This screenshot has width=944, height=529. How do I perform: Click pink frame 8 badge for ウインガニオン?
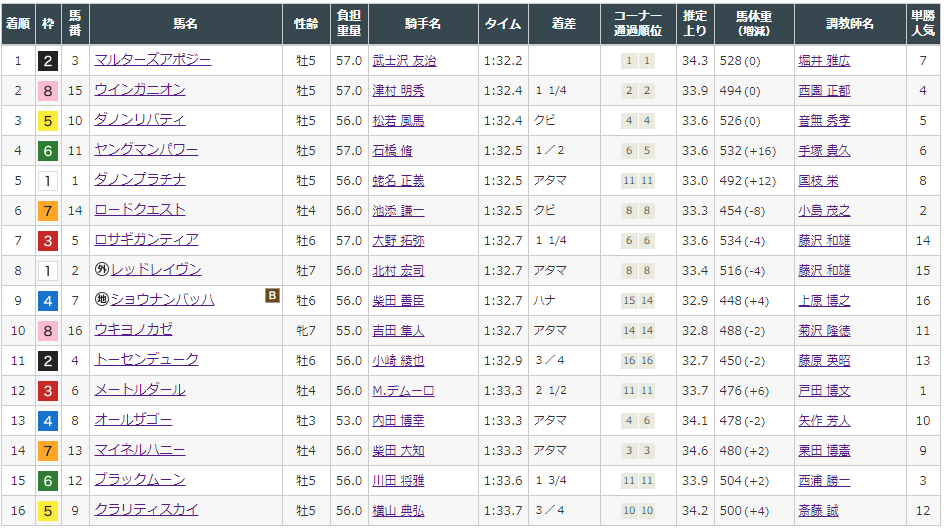pos(48,91)
